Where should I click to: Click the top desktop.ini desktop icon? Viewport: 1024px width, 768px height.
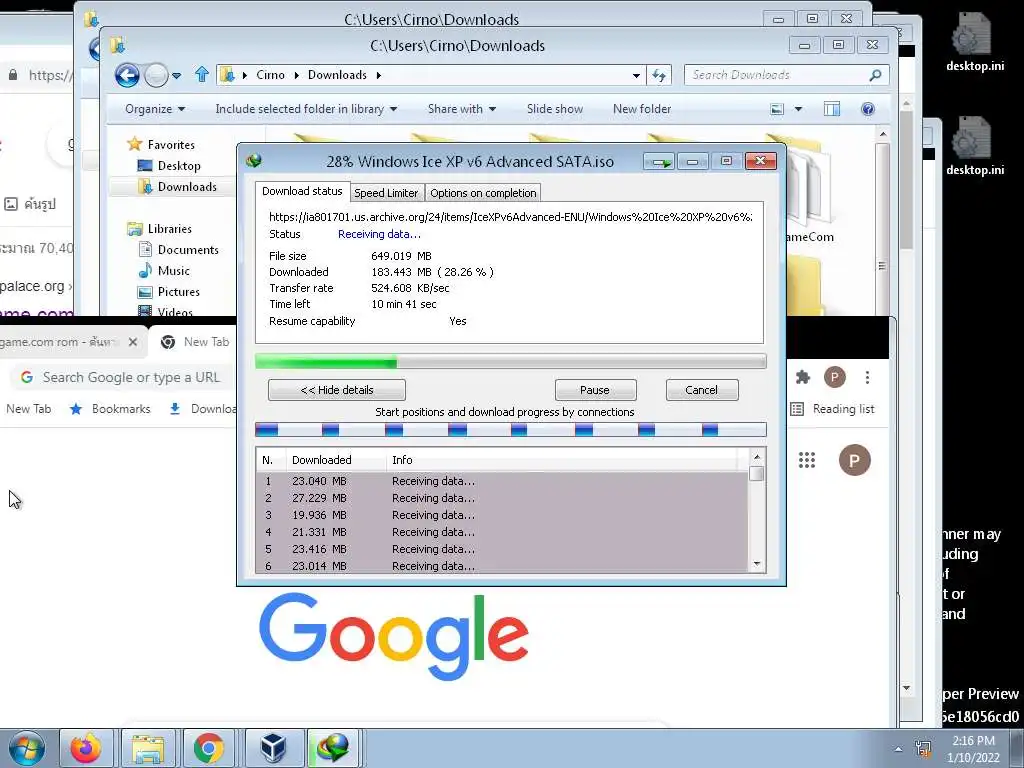coord(974,41)
